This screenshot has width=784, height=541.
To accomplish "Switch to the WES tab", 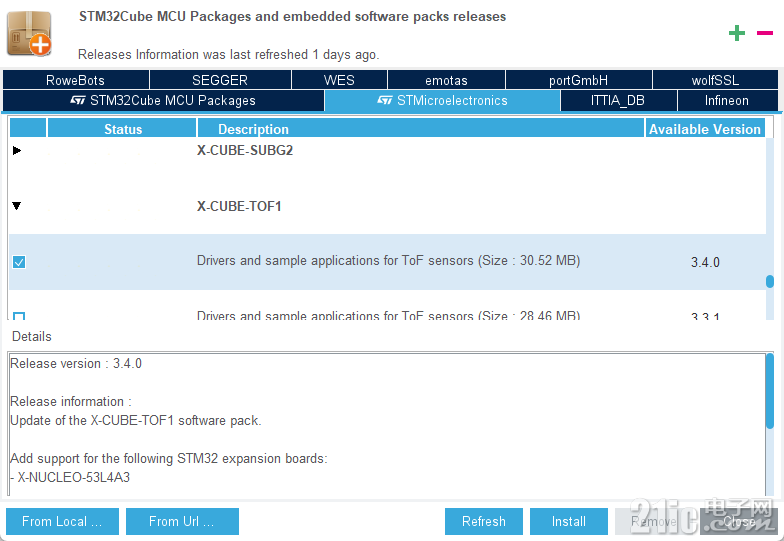I will pos(339,80).
